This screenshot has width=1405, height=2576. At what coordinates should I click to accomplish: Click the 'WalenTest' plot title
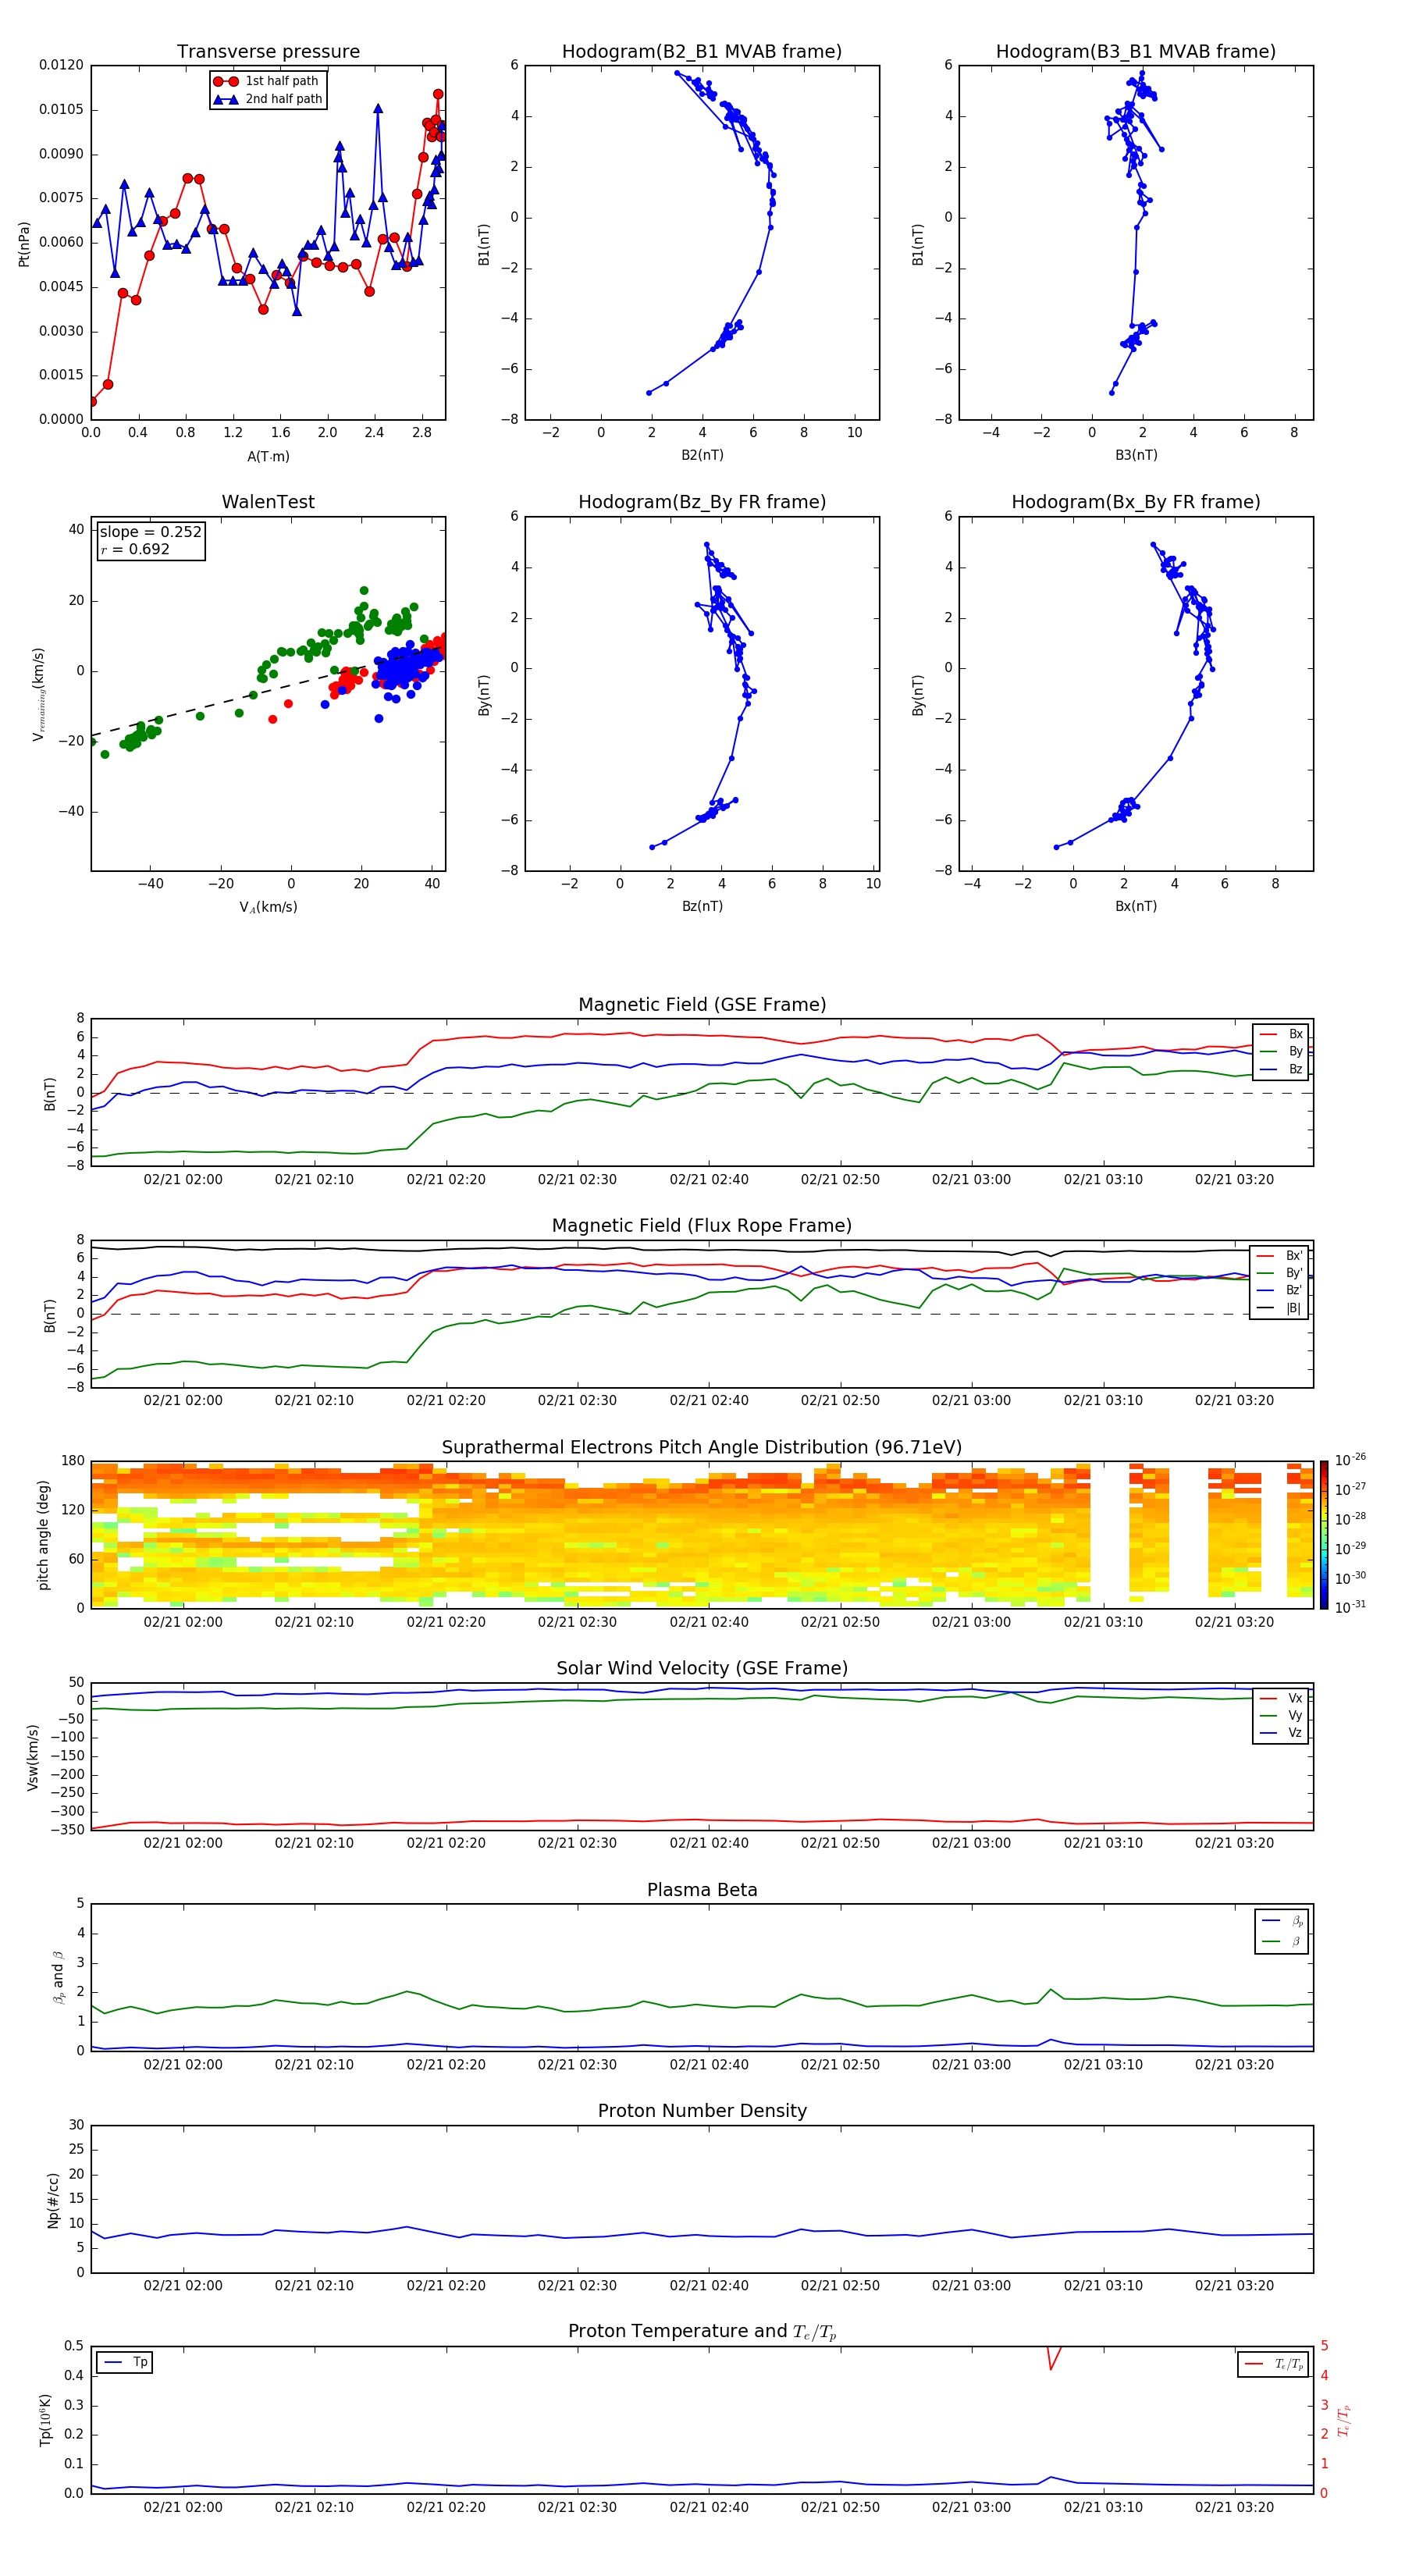click(268, 502)
